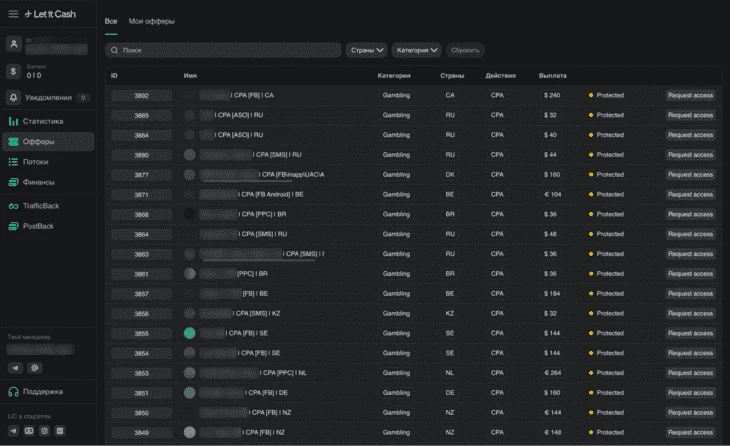
Task: Open the hamburger menu icon
Action: [13, 14]
